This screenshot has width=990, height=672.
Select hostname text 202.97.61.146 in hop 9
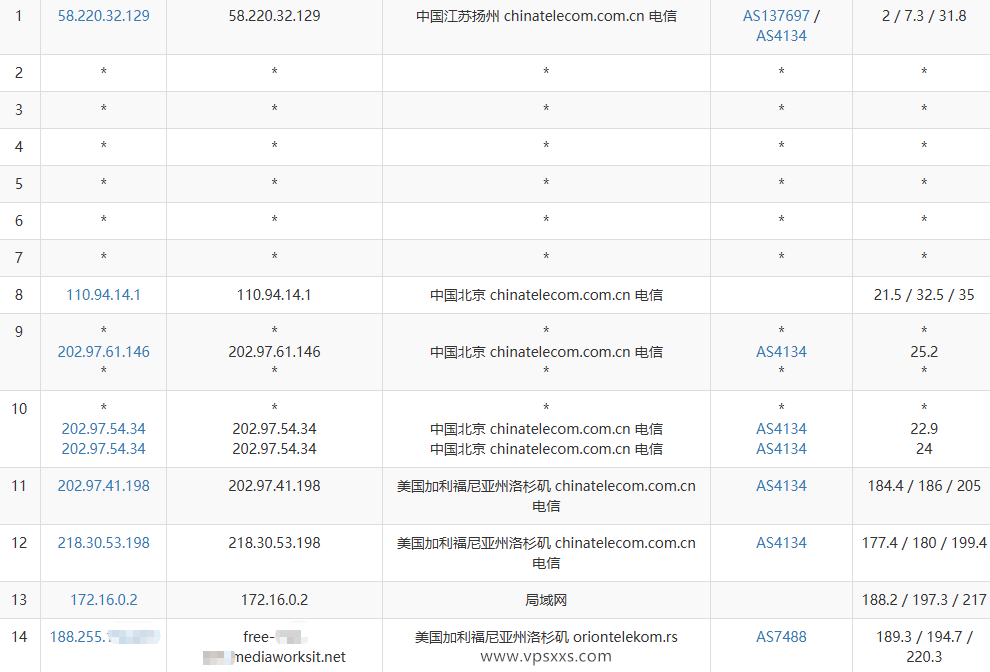(x=274, y=352)
